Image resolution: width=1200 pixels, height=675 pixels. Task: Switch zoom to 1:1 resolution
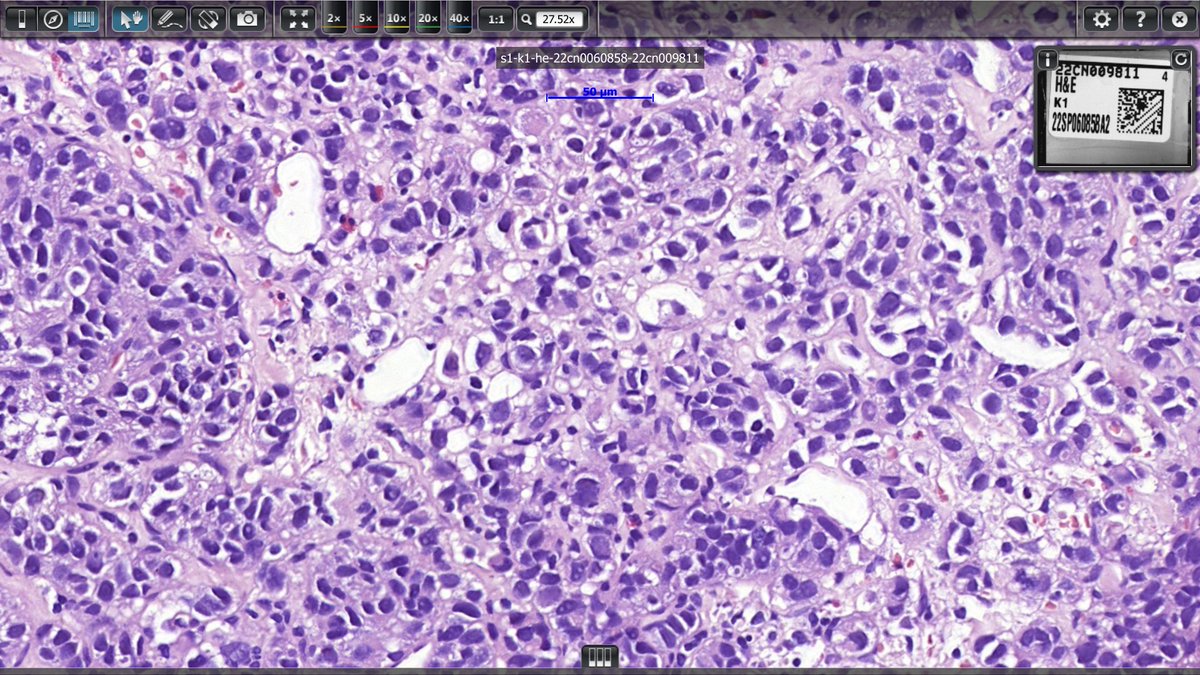[496, 19]
